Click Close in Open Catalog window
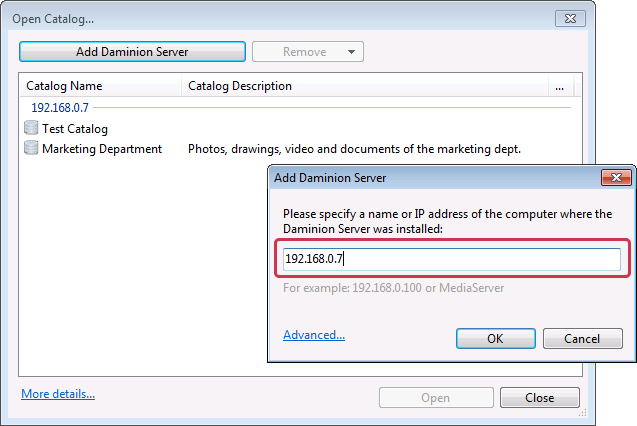 tap(540, 398)
